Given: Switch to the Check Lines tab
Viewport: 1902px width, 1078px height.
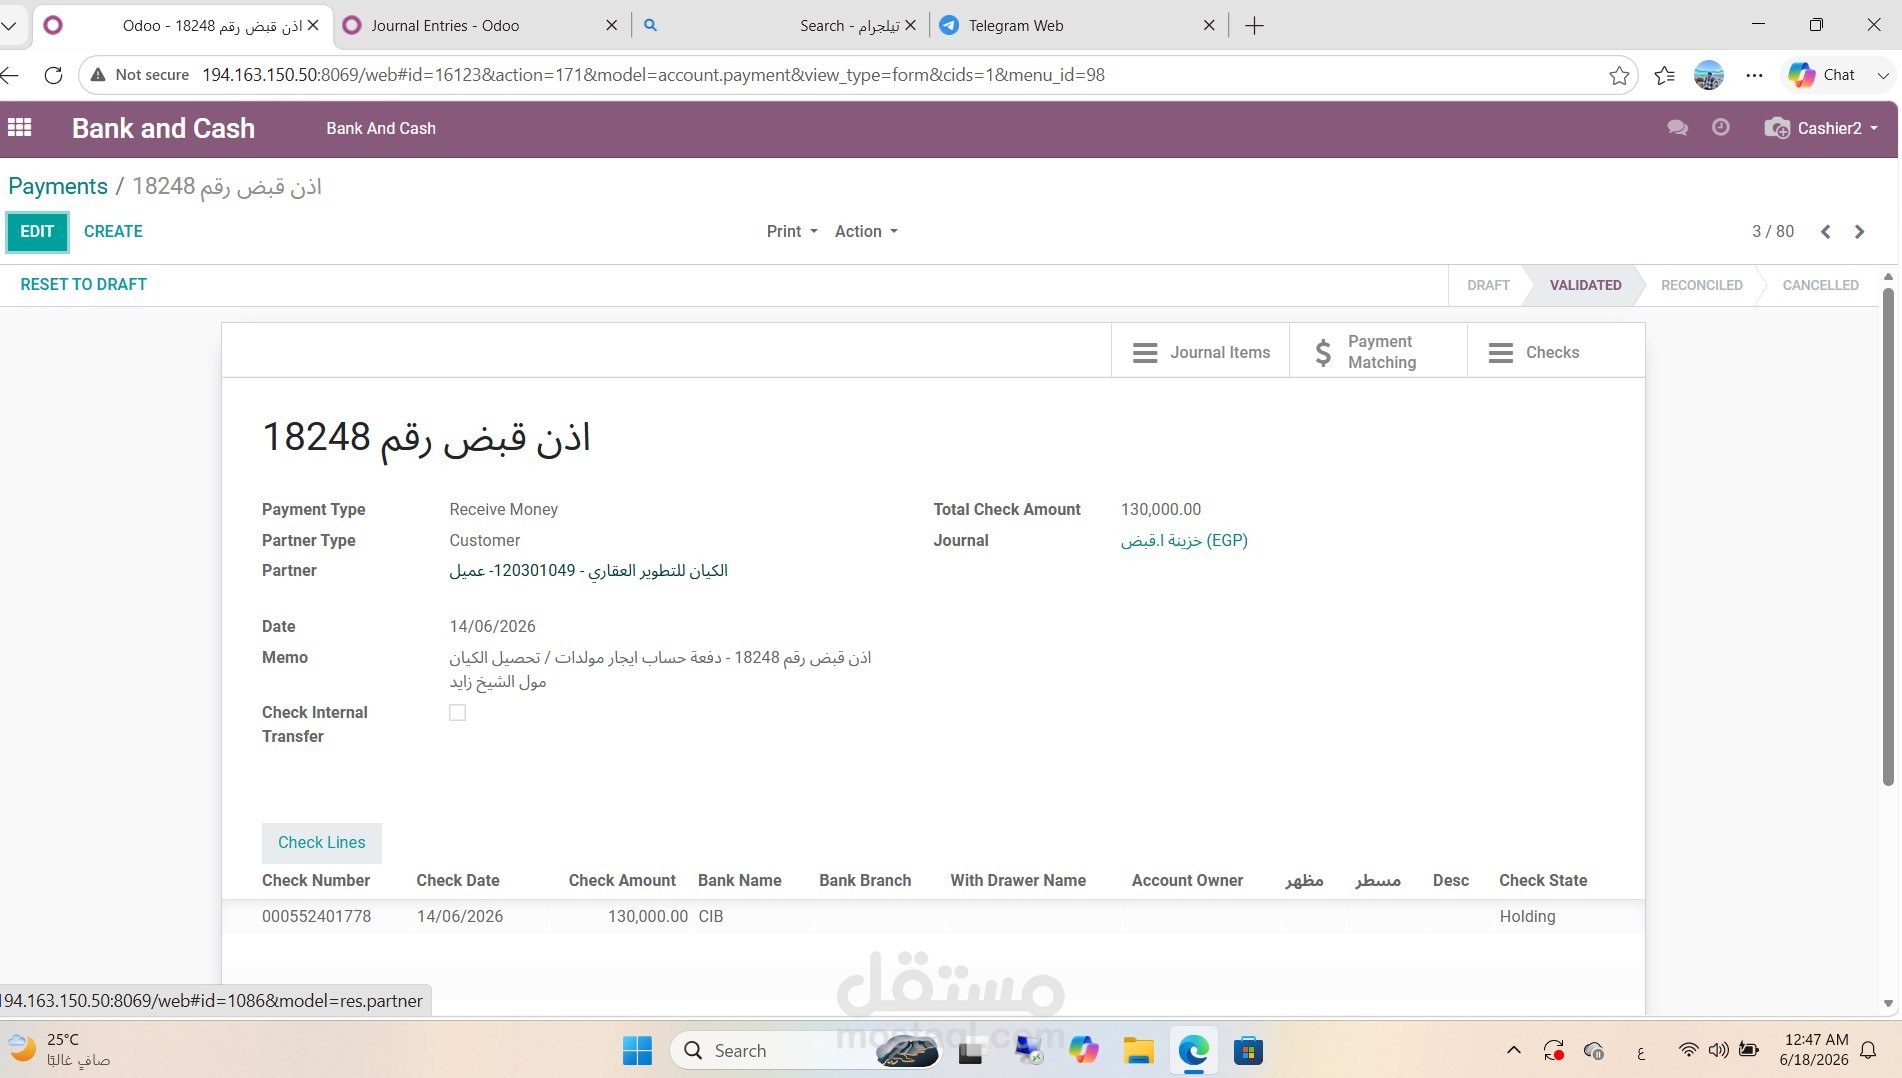Looking at the screenshot, I should [321, 842].
